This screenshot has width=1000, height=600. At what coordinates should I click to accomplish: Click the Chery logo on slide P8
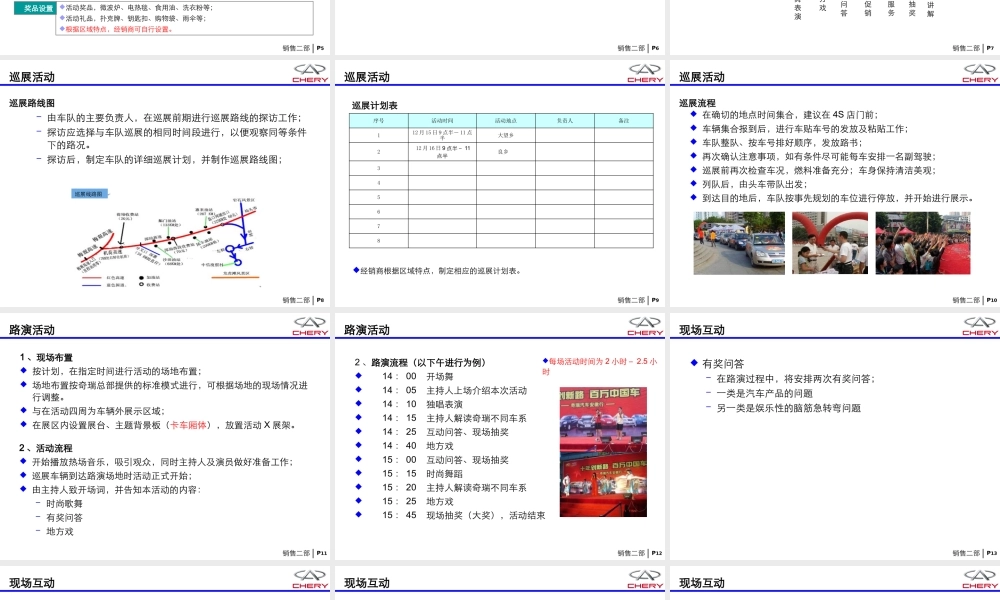coord(310,73)
